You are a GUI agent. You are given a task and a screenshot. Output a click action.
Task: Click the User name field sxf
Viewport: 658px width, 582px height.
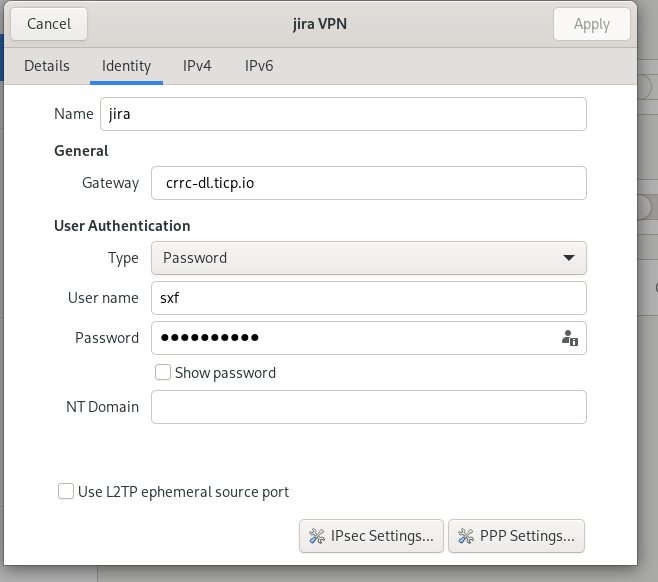pos(368,298)
